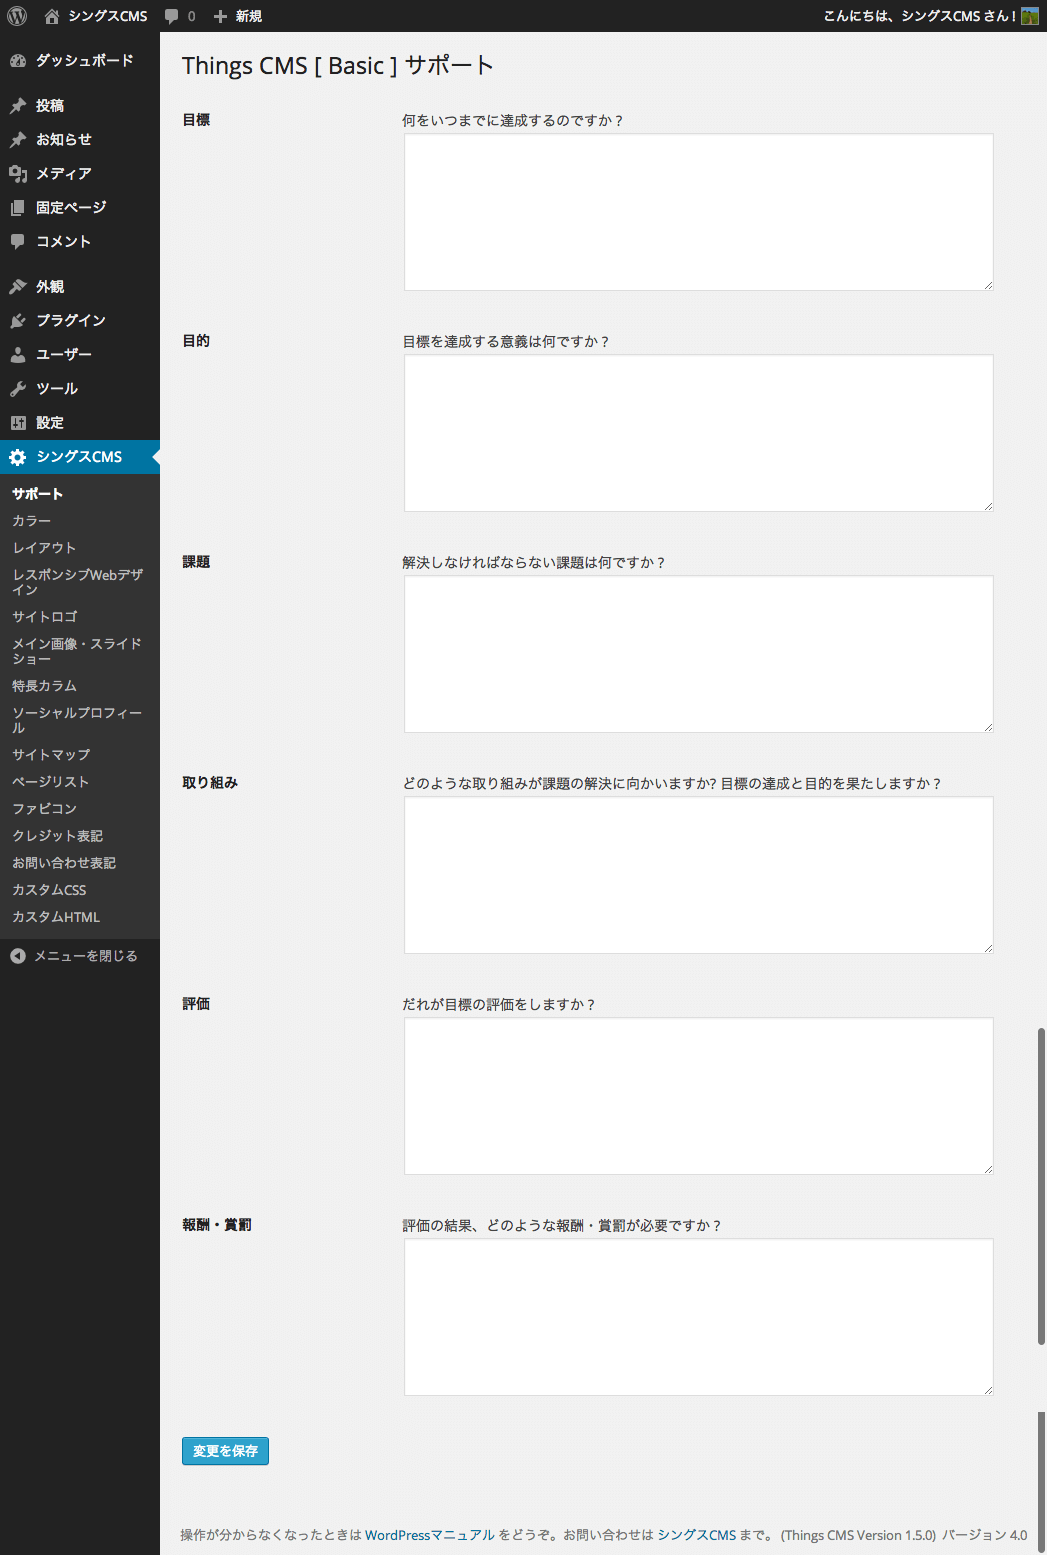Open the サイトロゴ submenu item
1047x1555 pixels.
pos(80,617)
